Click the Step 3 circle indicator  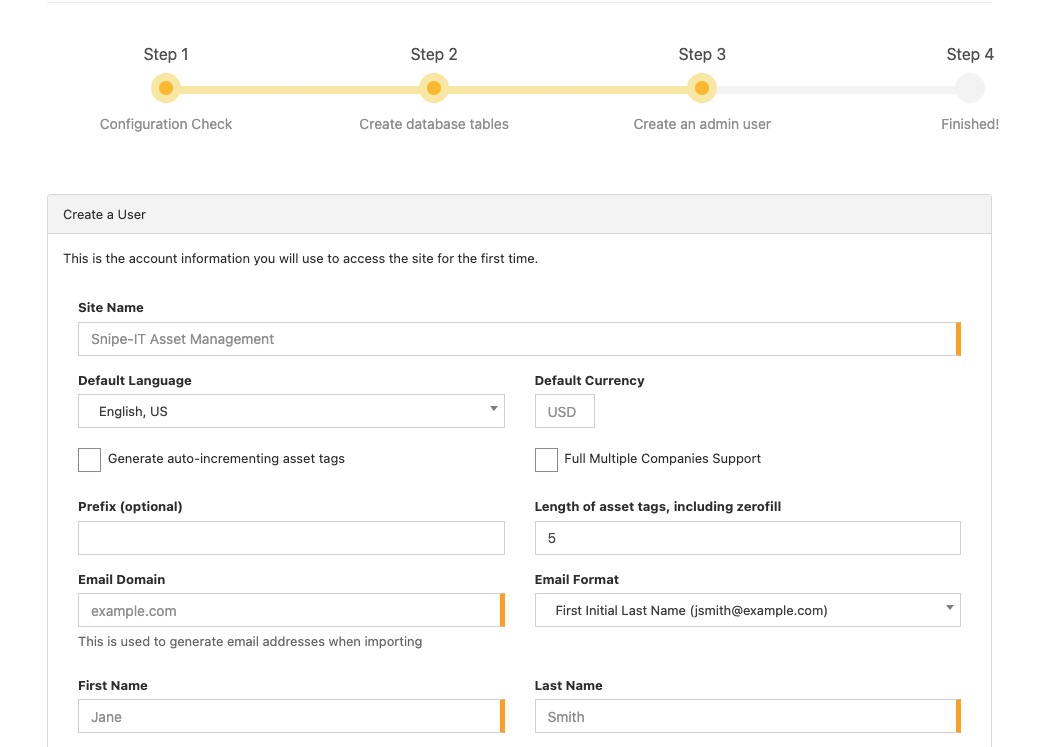point(702,88)
